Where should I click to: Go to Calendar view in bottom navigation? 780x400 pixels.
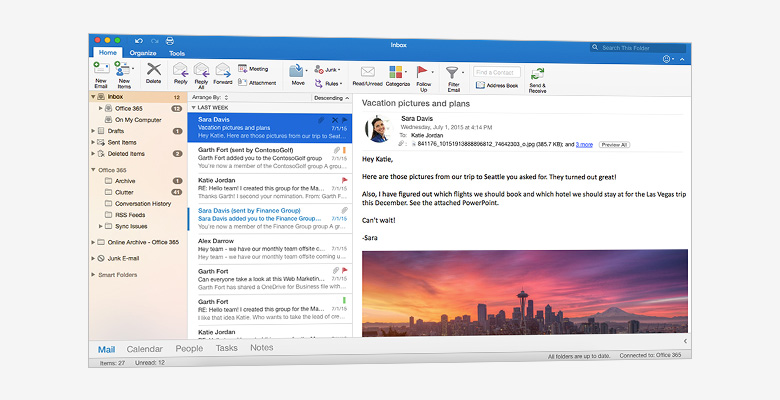coord(144,349)
